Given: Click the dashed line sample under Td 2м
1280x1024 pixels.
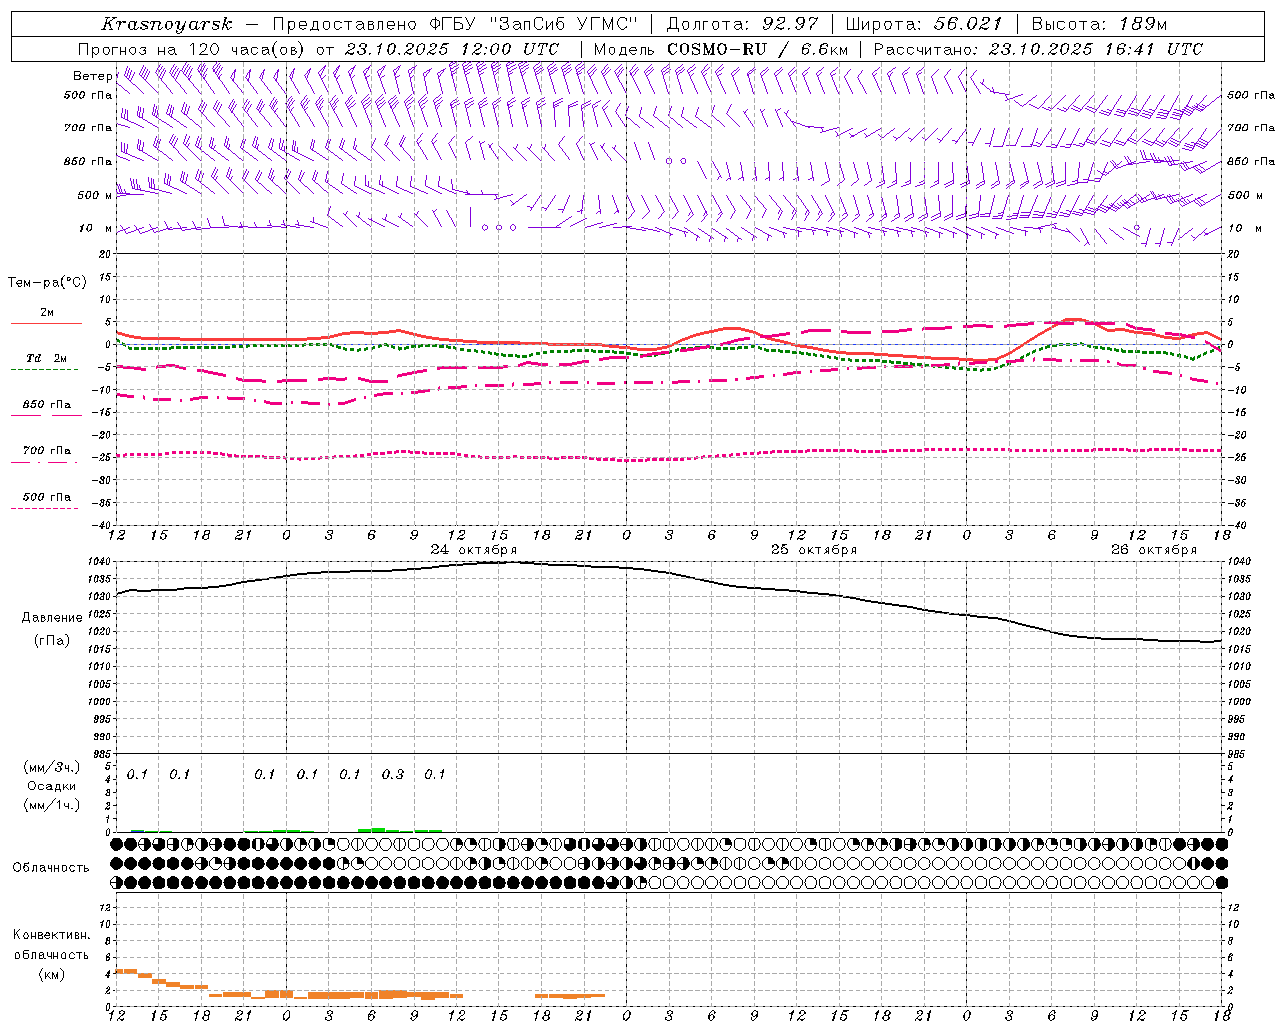Looking at the screenshot, I should pyautogui.click(x=44, y=370).
